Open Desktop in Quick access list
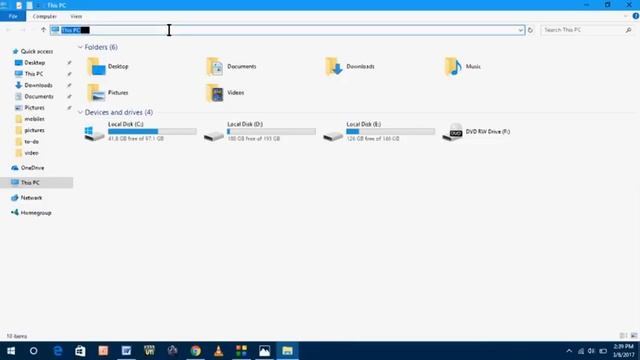640x360 pixels. (x=35, y=62)
